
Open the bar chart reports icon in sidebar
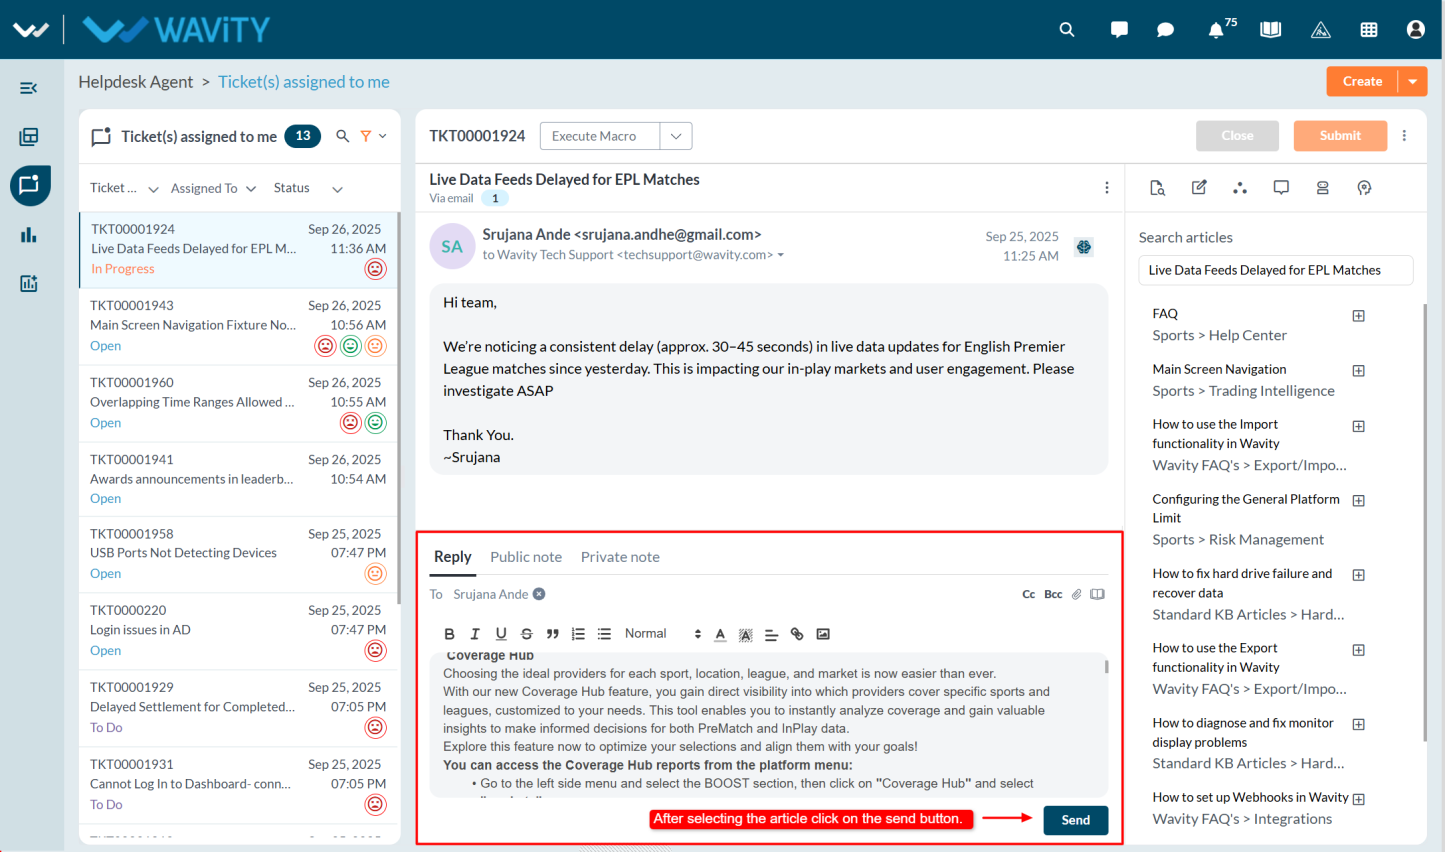tap(29, 235)
